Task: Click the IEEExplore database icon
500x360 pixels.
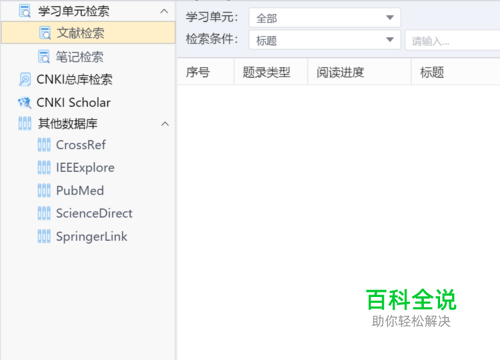Action: pos(44,167)
